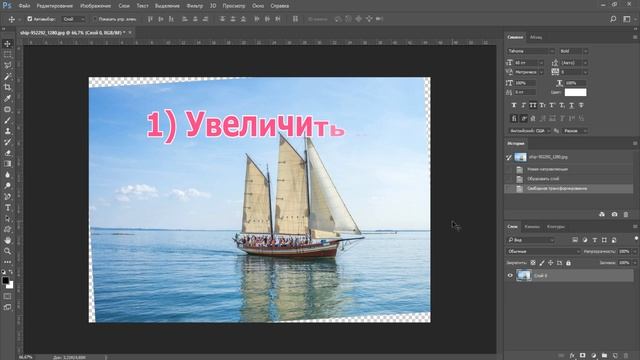Open the Обычные blend mode dropdown
This screenshot has height=360, width=640.
(x=543, y=251)
